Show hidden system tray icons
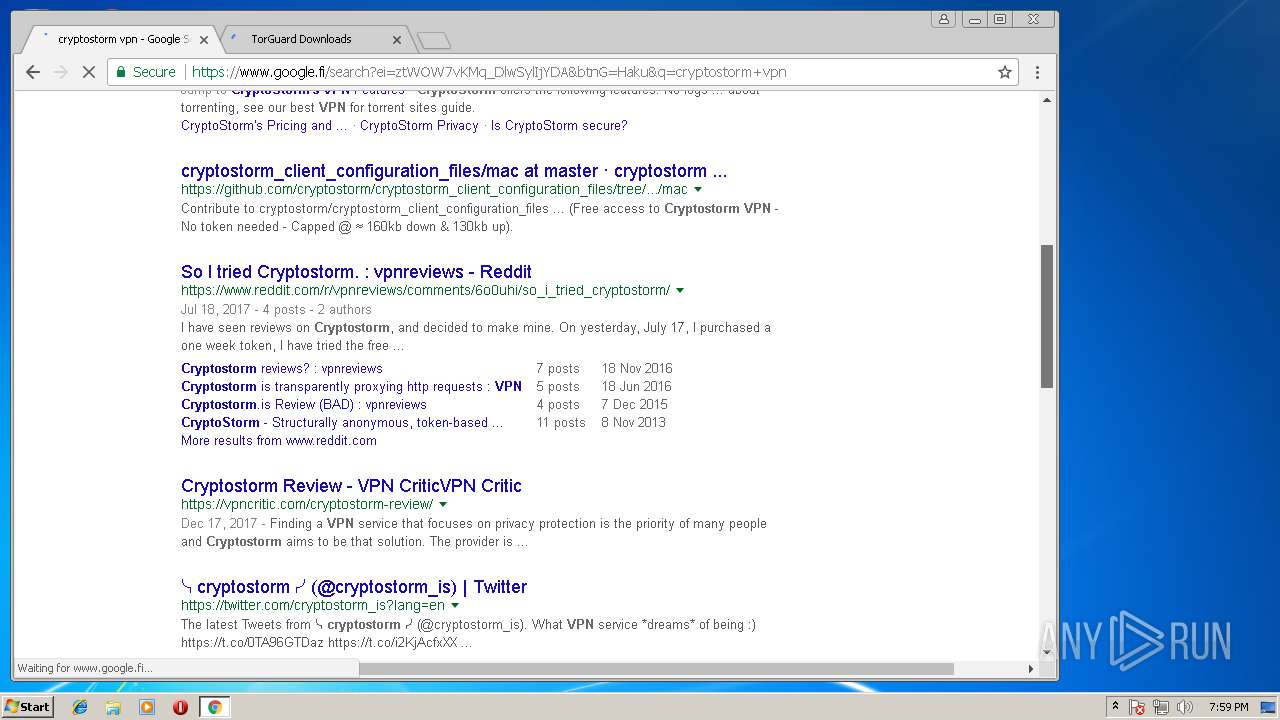The image size is (1280, 720). tap(1115, 707)
